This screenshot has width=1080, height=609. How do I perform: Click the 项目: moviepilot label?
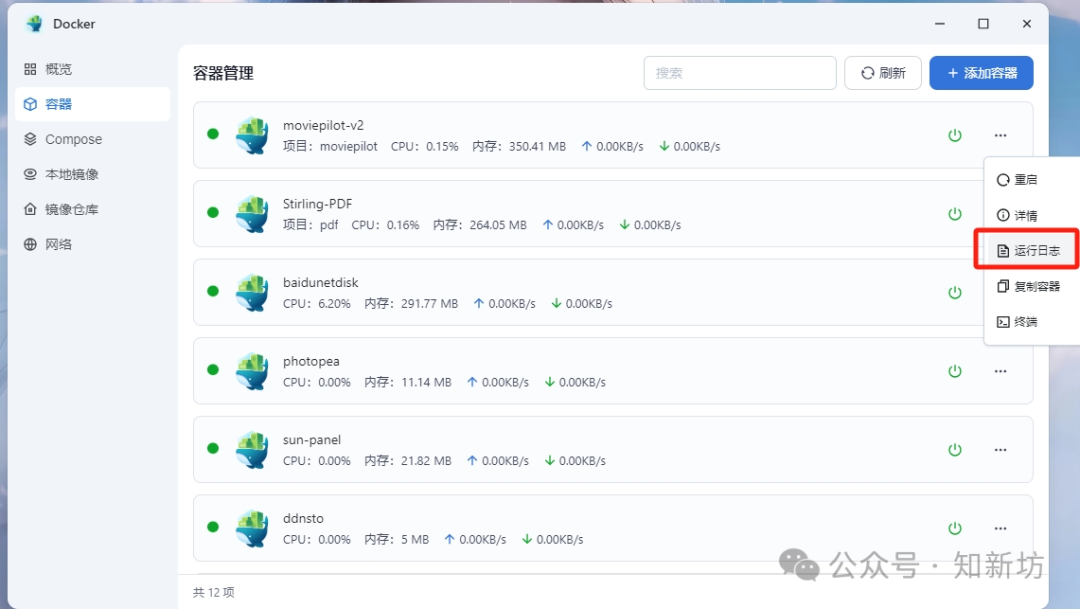330,147
